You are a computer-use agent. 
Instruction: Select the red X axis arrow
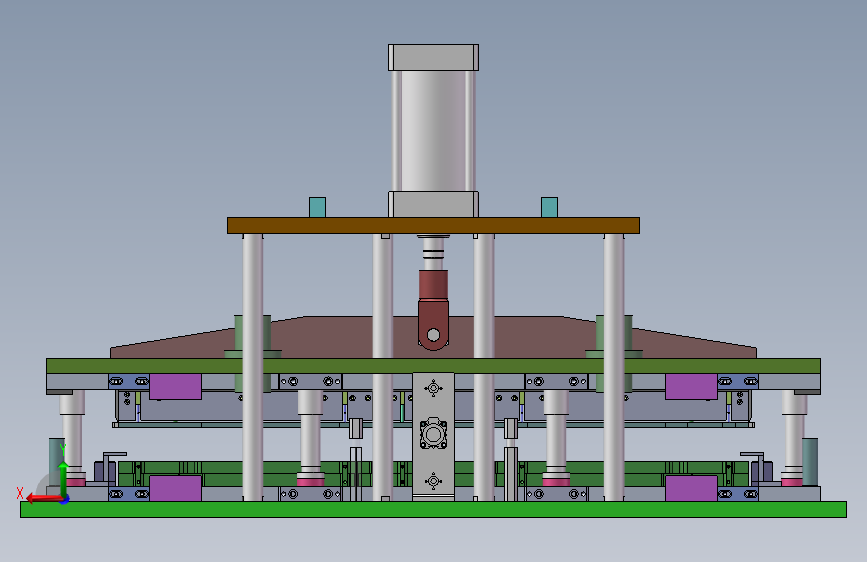pos(43,499)
